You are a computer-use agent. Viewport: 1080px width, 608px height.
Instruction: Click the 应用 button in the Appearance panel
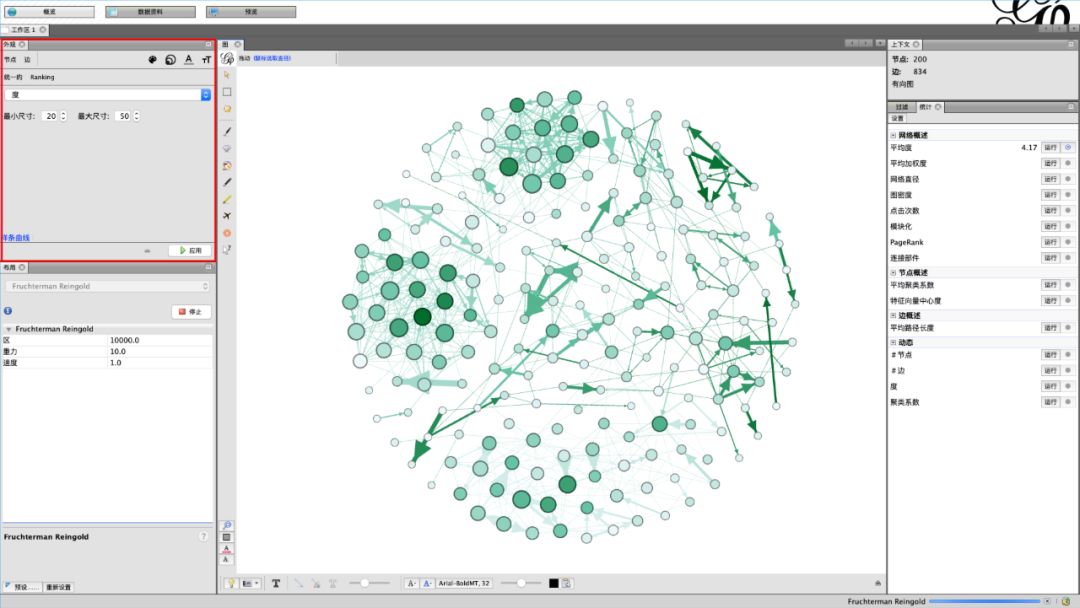(190, 250)
